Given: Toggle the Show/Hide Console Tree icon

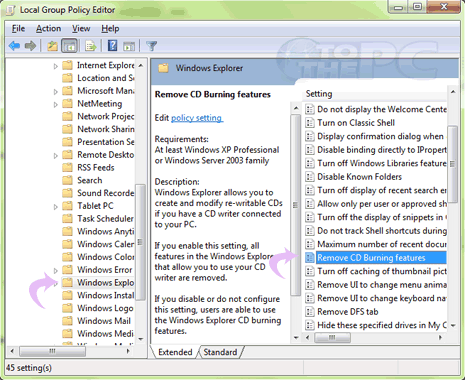Looking at the screenshot, I should click(x=69, y=46).
